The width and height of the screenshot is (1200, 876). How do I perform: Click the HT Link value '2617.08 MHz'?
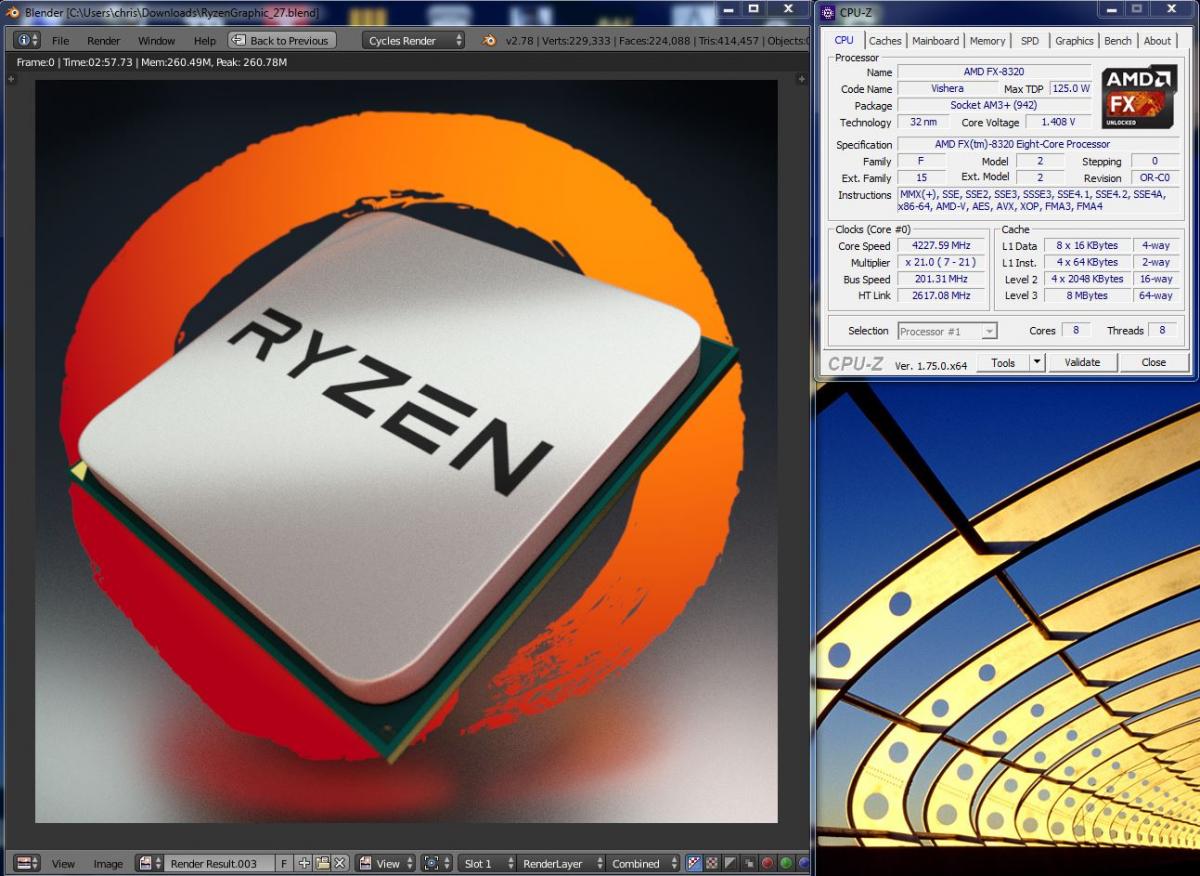940,295
